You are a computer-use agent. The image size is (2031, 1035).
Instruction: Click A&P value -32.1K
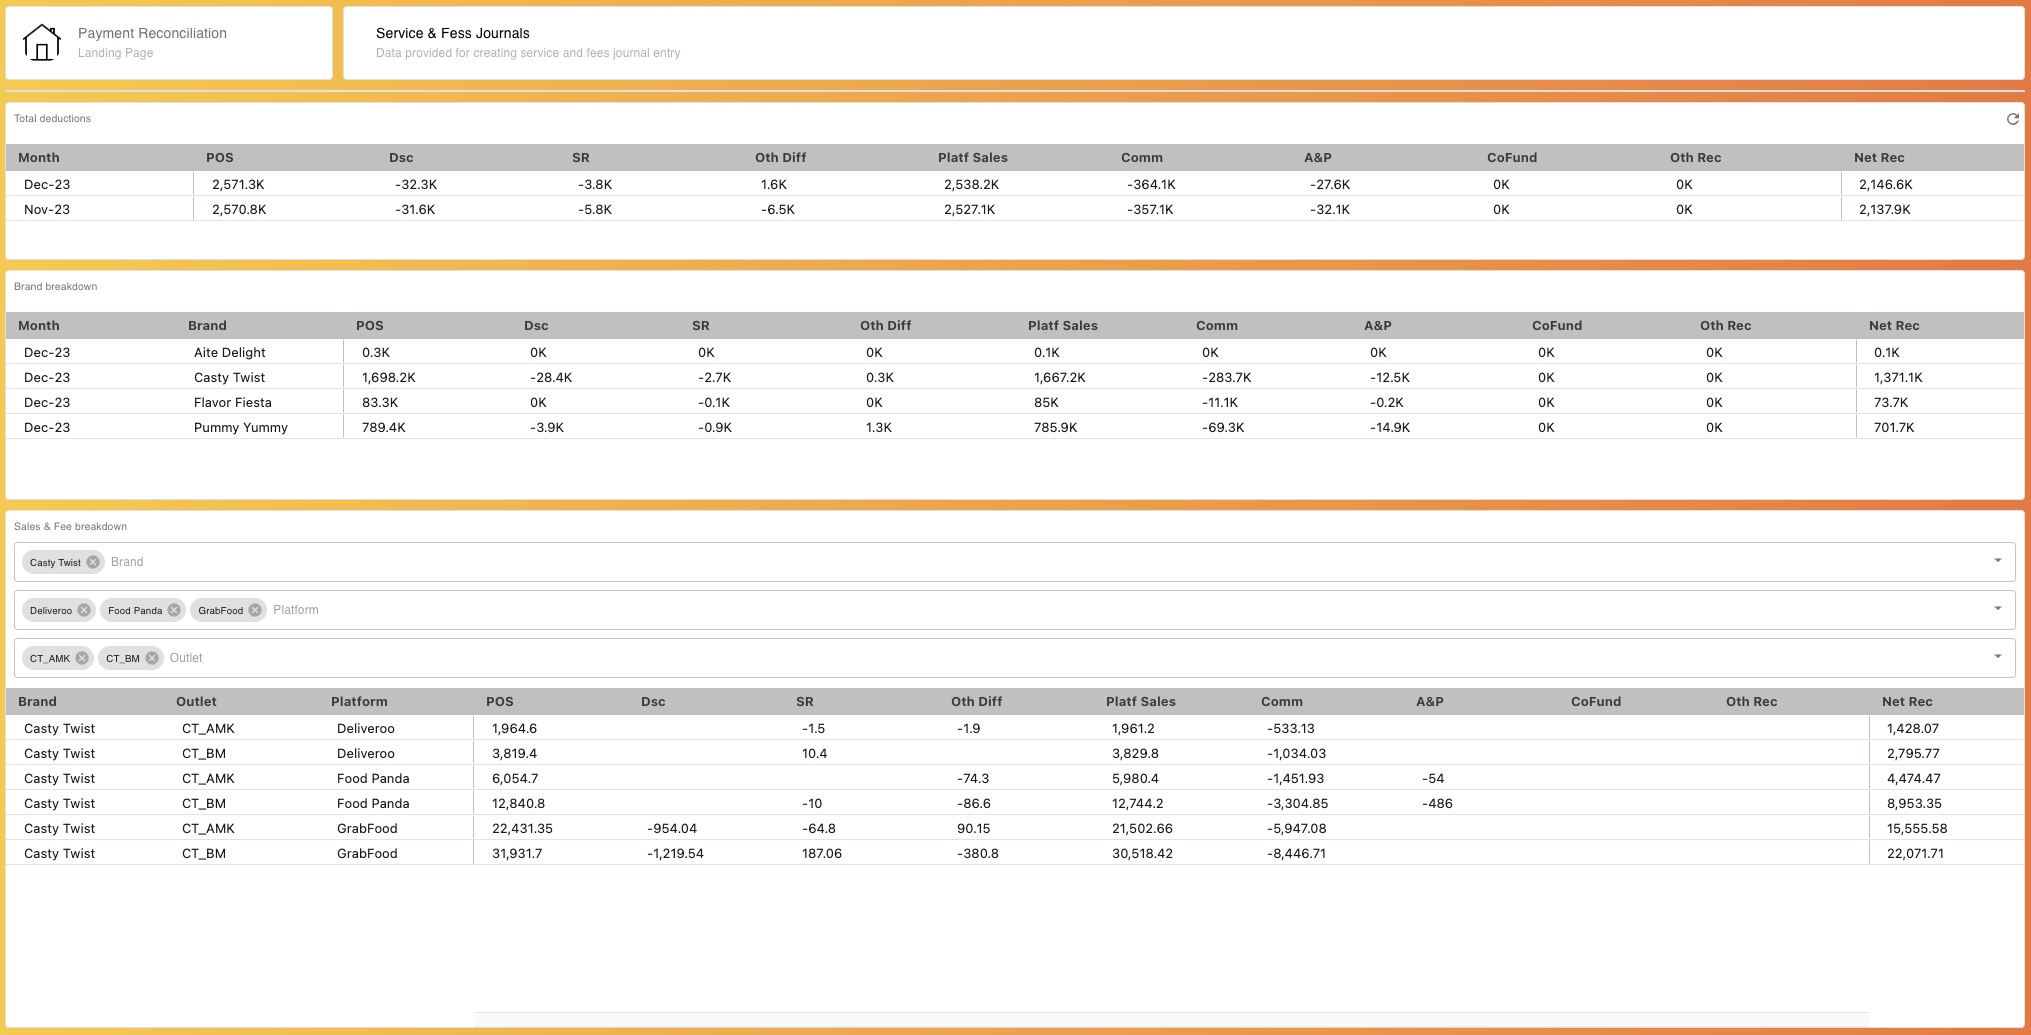(1329, 209)
